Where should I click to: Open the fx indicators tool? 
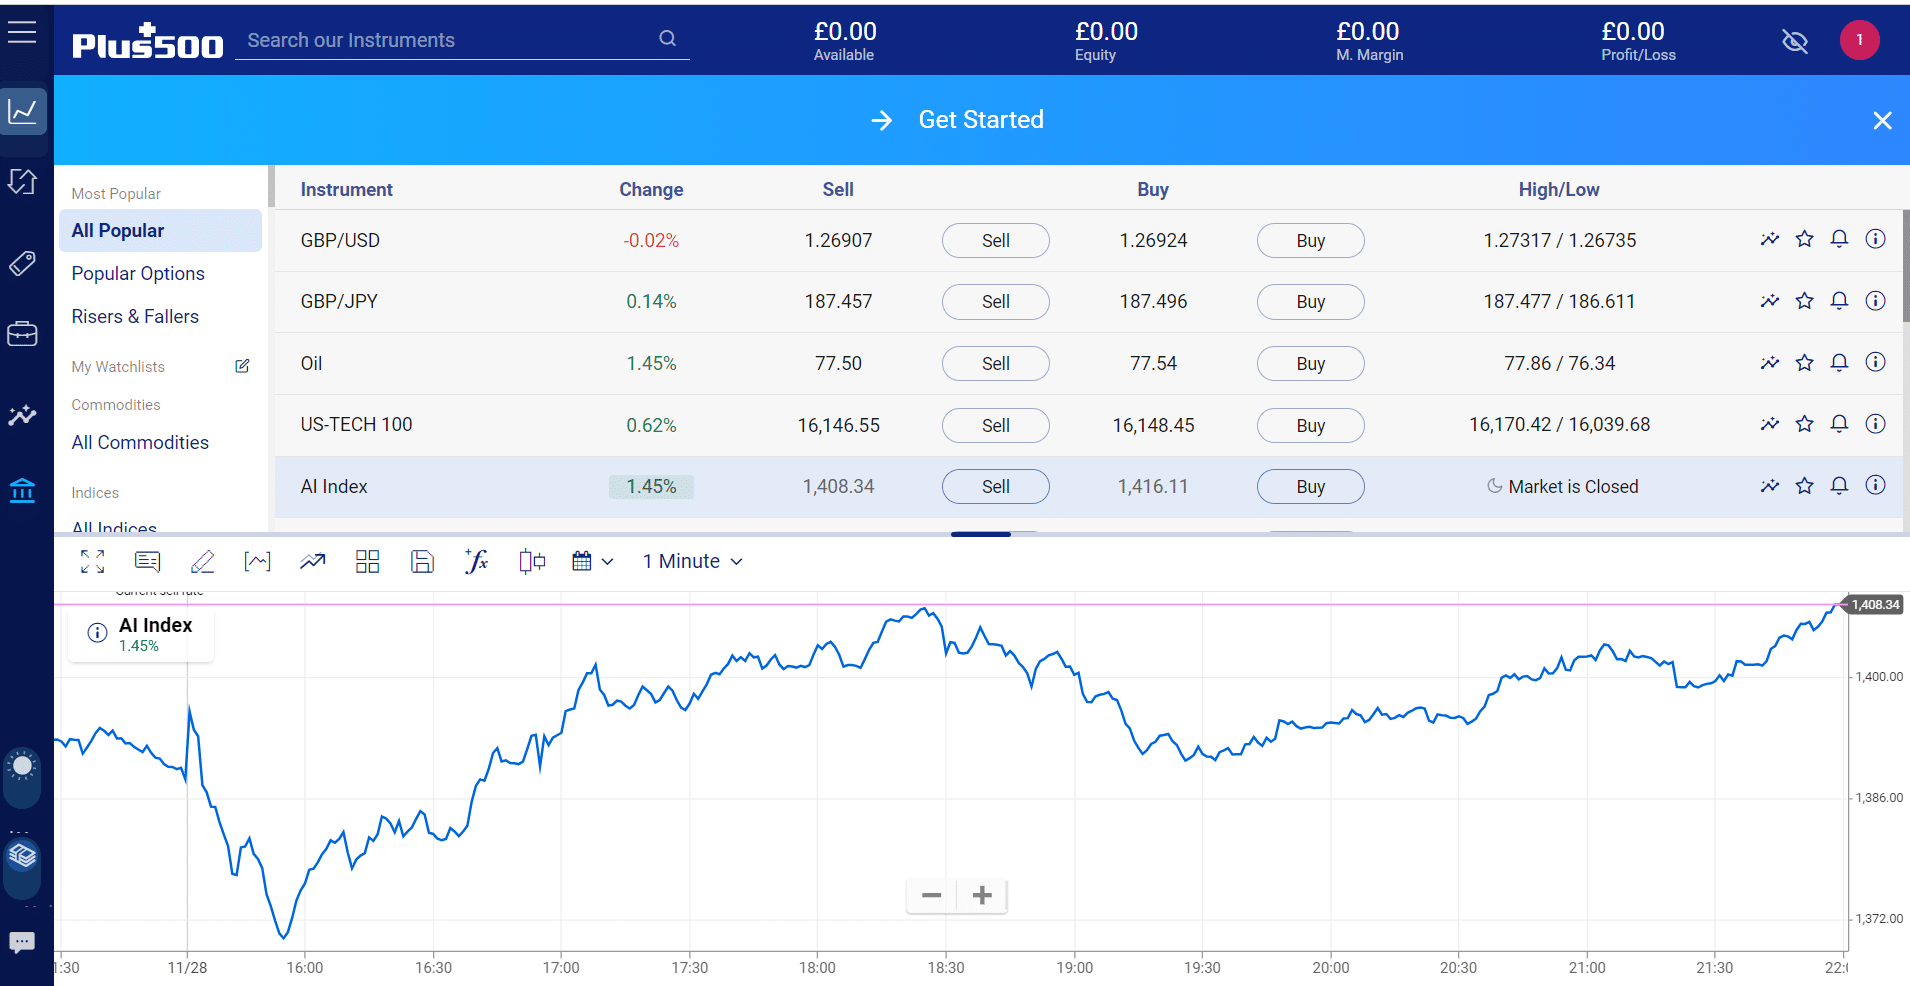(x=476, y=561)
